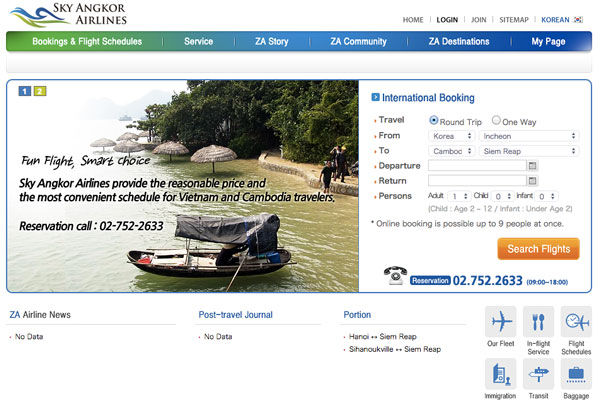This screenshot has width=600, height=400.
Task: Click the LOGIN link
Action: click(447, 20)
